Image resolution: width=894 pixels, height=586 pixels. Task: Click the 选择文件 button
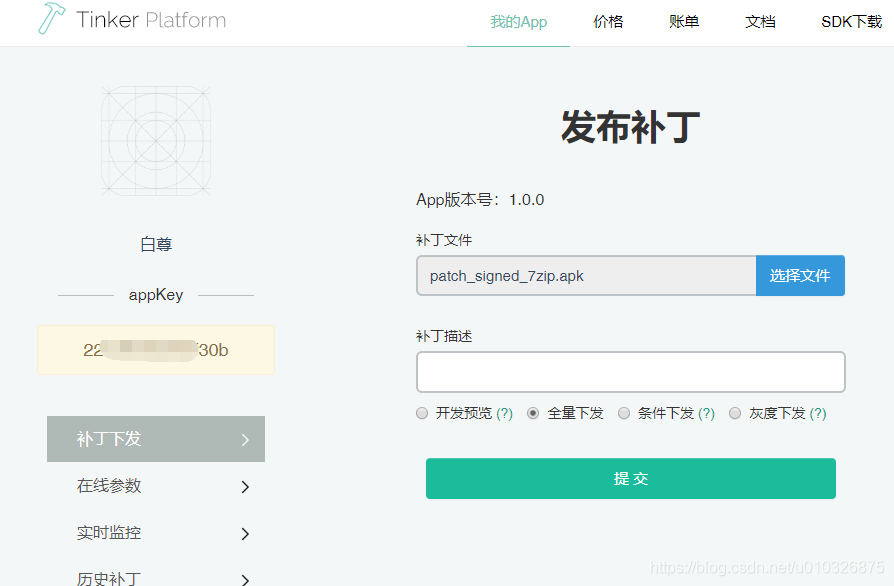pyautogui.click(x=800, y=275)
